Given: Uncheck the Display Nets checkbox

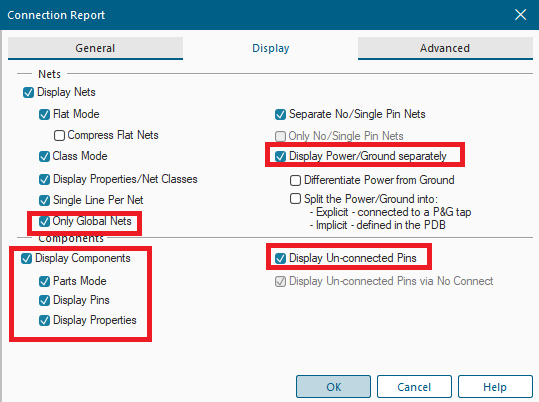Looking at the screenshot, I should [x=28, y=92].
